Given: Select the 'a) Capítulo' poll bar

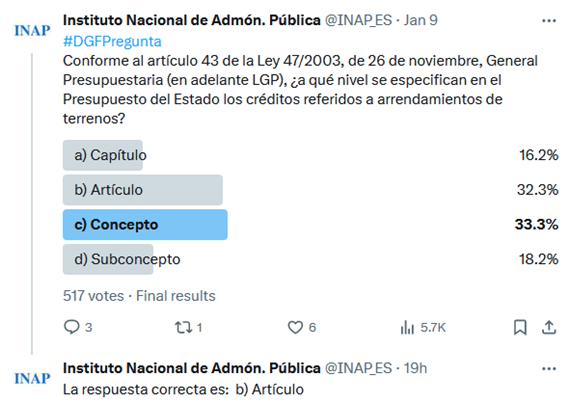Looking at the screenshot, I should click(x=103, y=155).
